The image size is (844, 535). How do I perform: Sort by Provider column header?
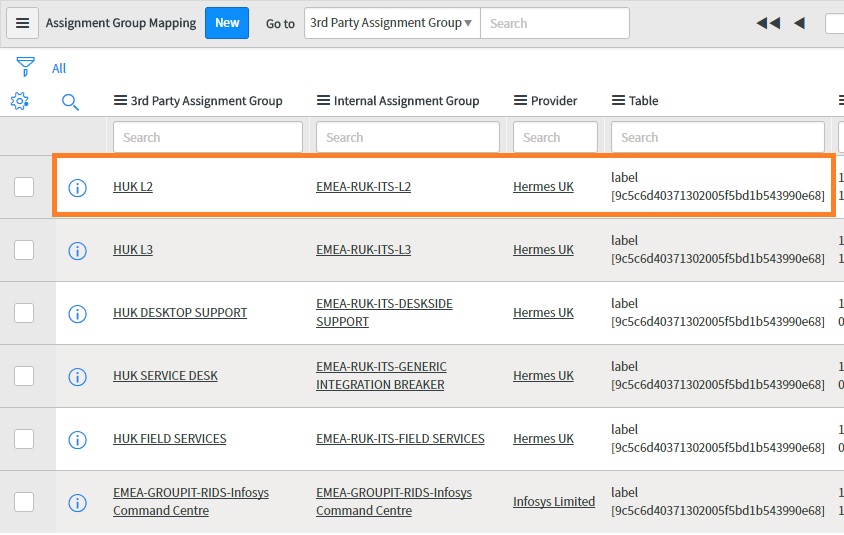[554, 101]
